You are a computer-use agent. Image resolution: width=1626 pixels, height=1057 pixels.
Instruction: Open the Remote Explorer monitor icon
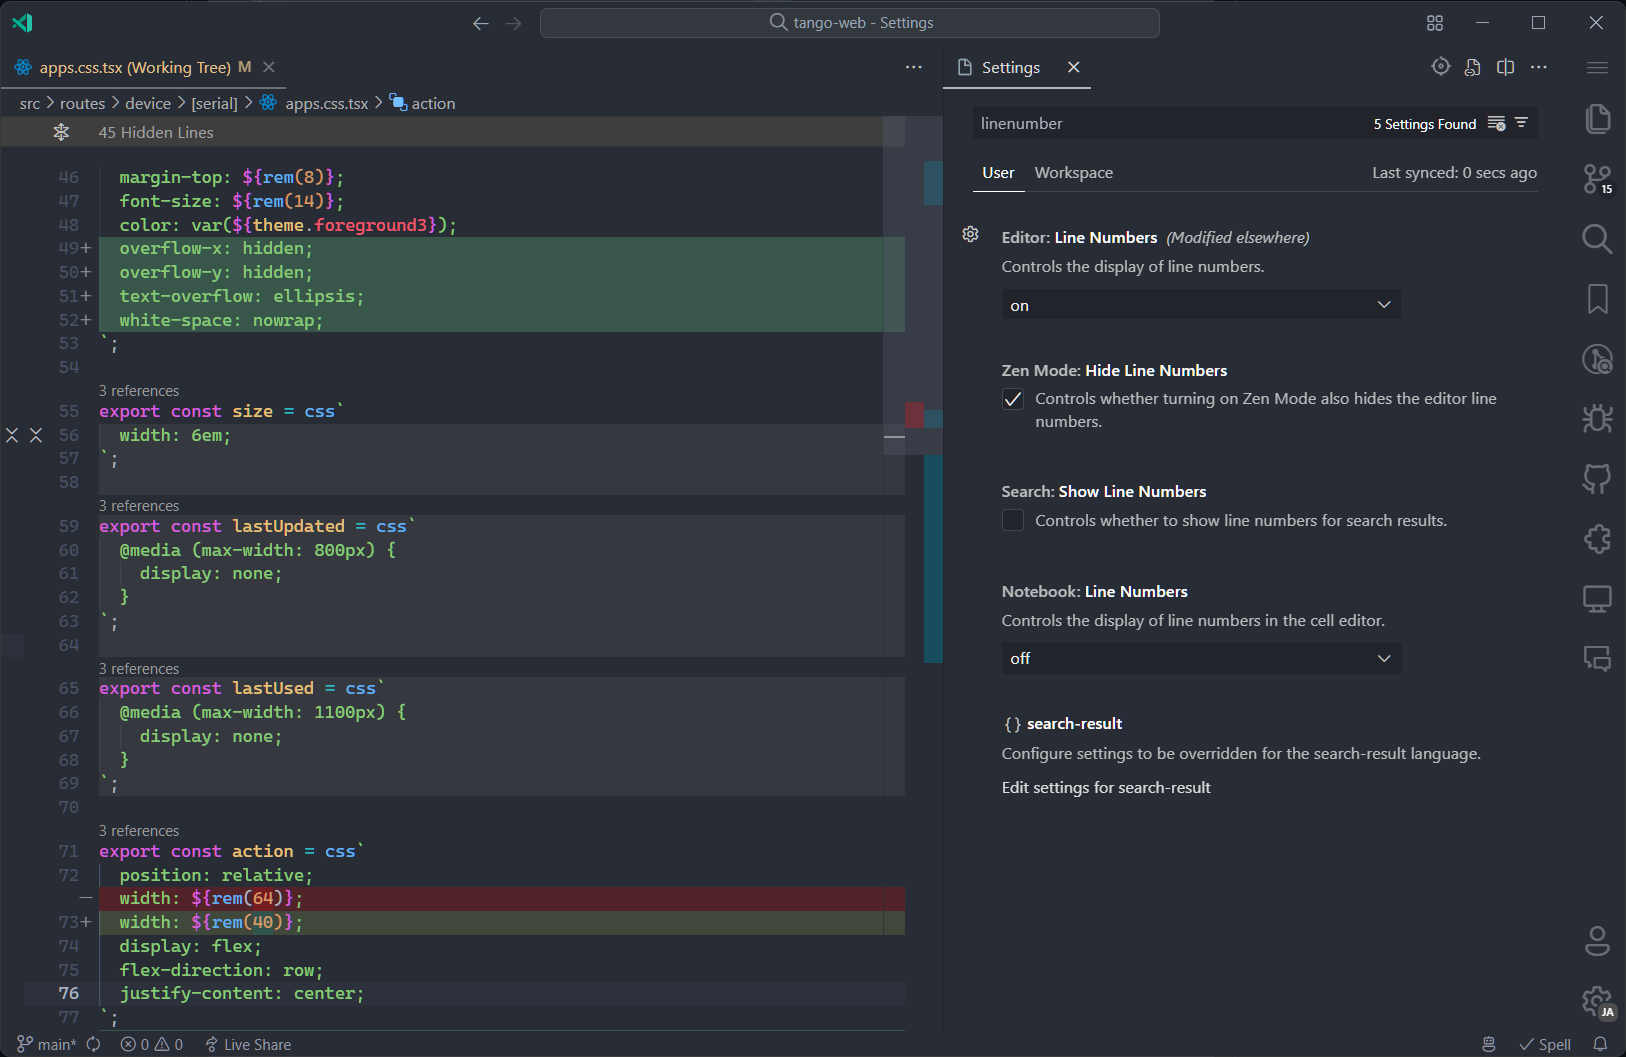pos(1597,598)
